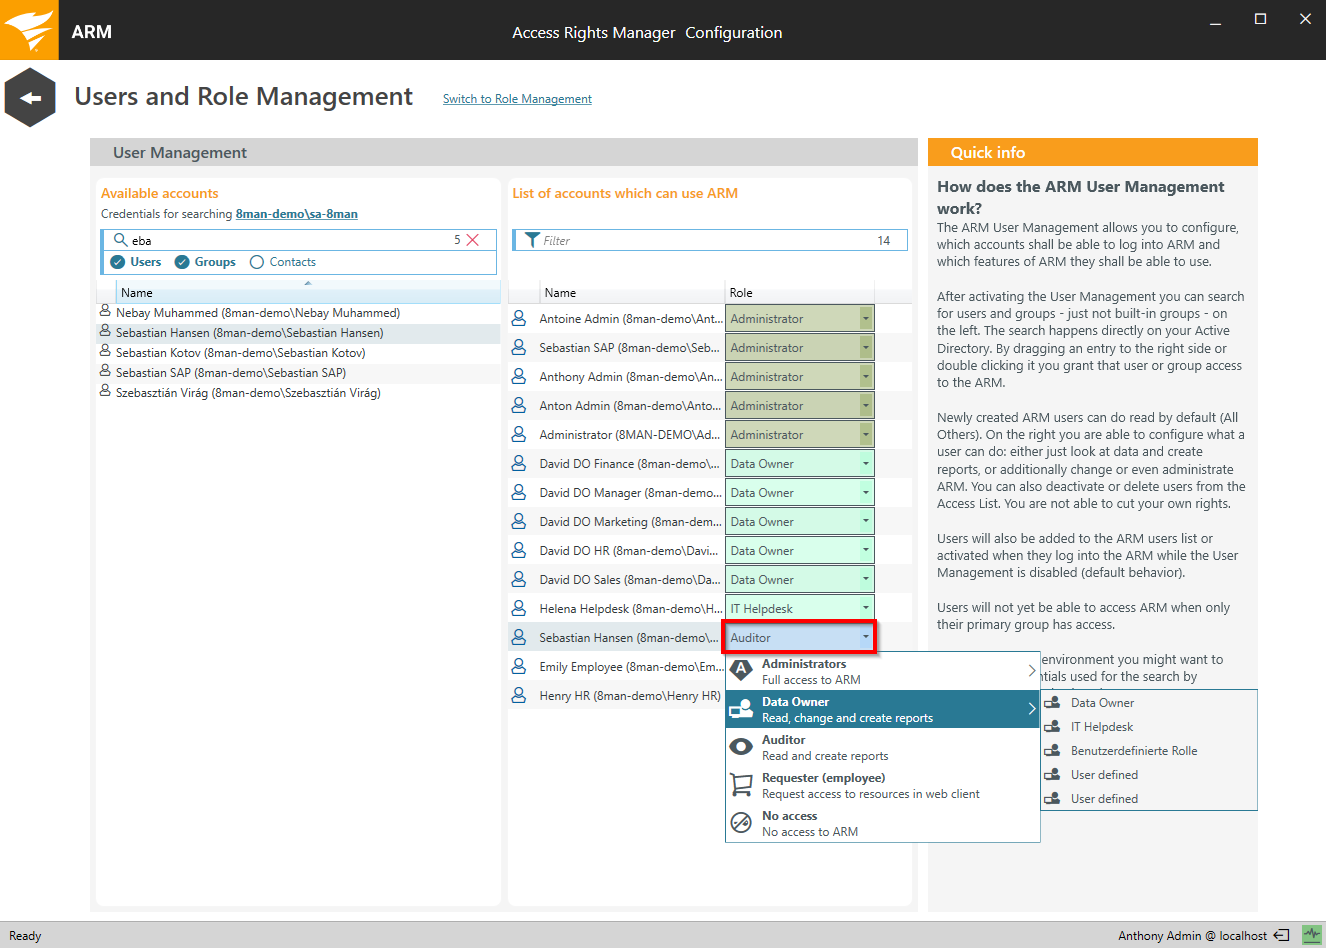Open role dropdown for Helena Helpdesk

tap(866, 608)
